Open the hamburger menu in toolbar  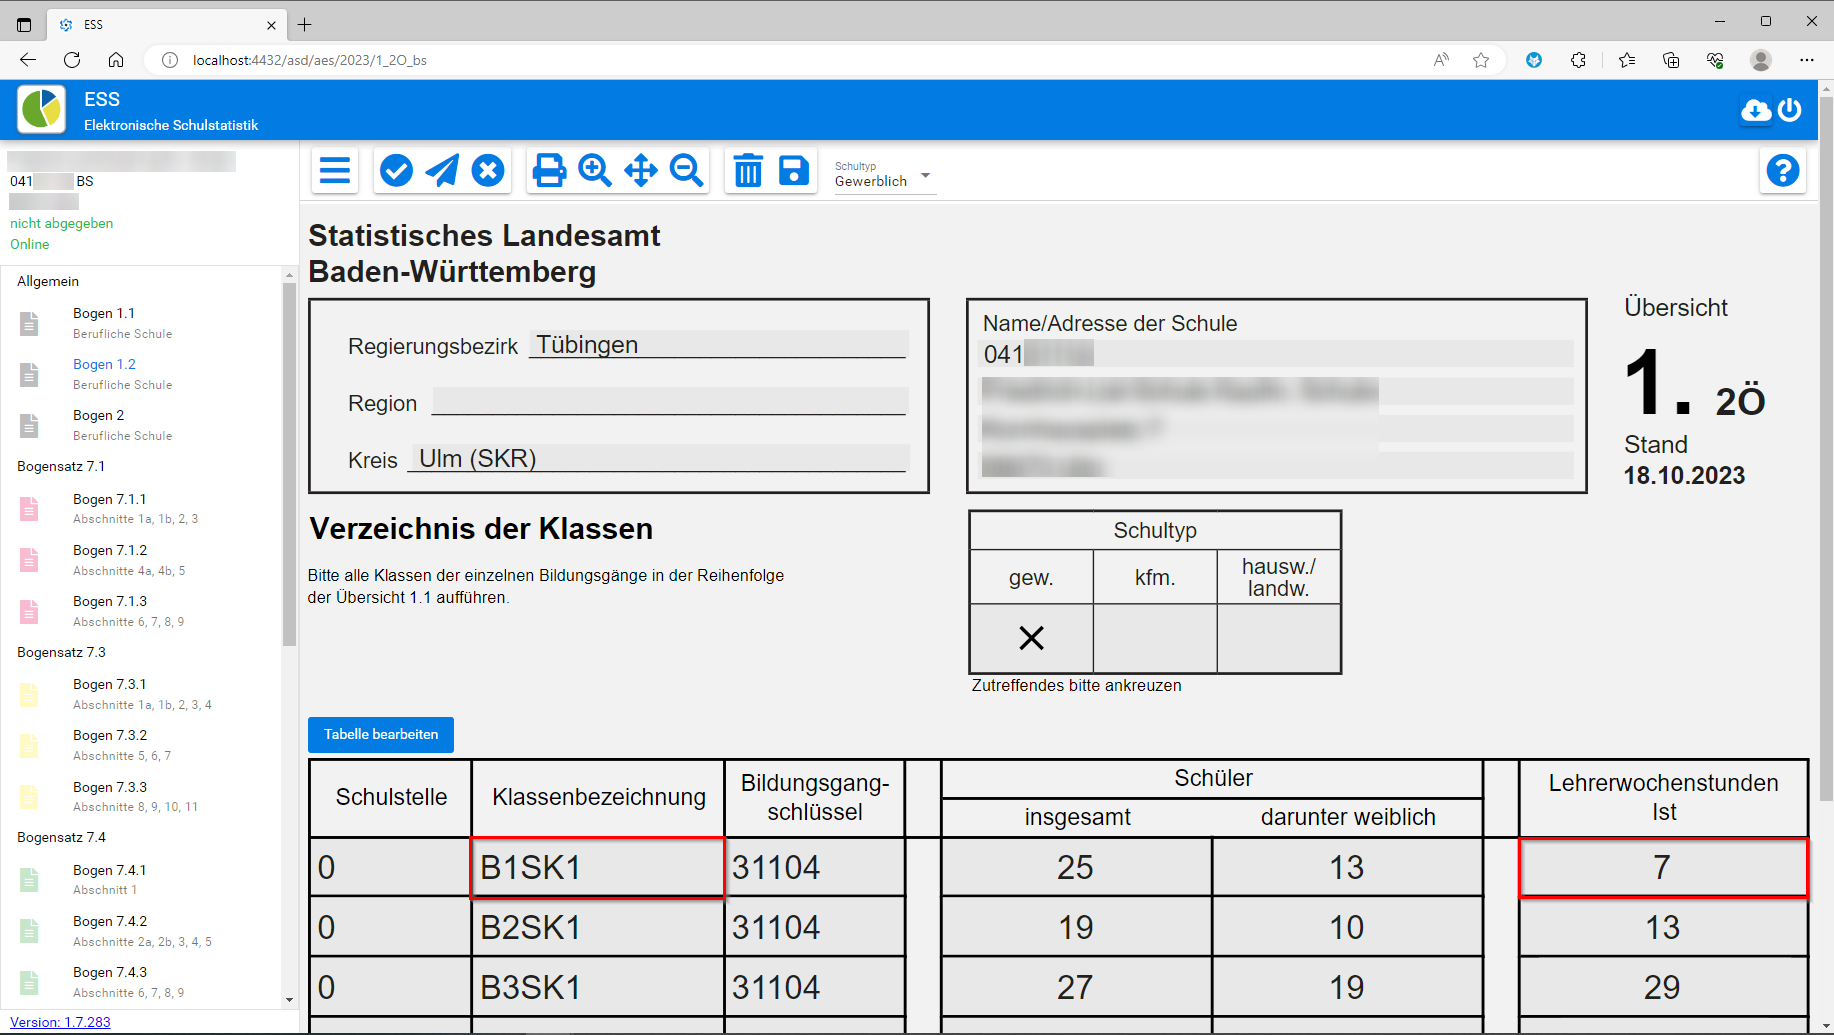[x=335, y=171]
